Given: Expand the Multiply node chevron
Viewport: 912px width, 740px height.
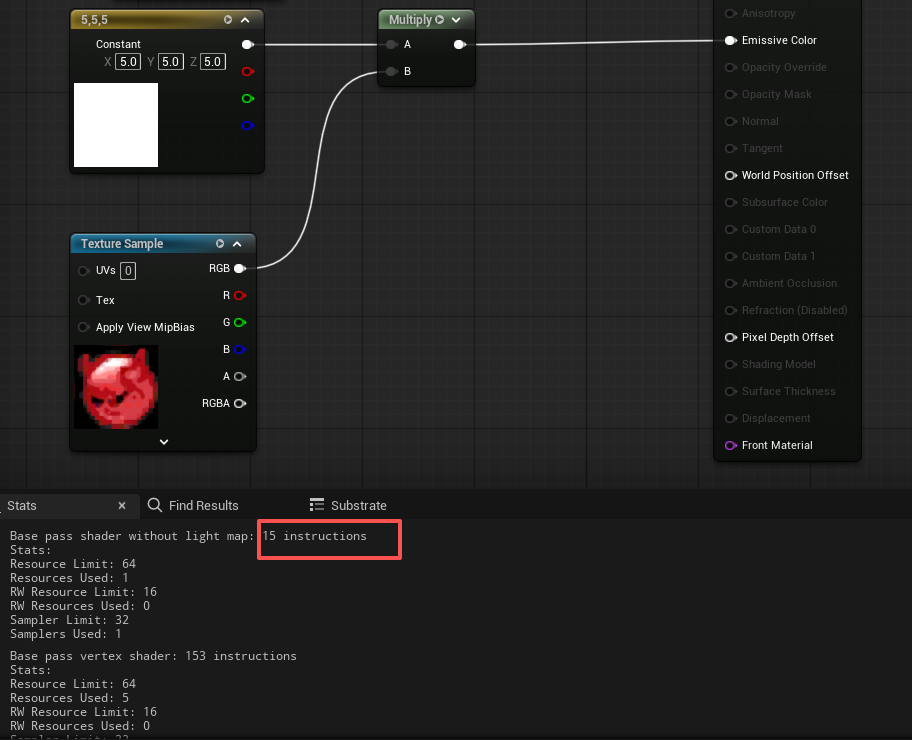Looking at the screenshot, I should pyautogui.click(x=456, y=20).
